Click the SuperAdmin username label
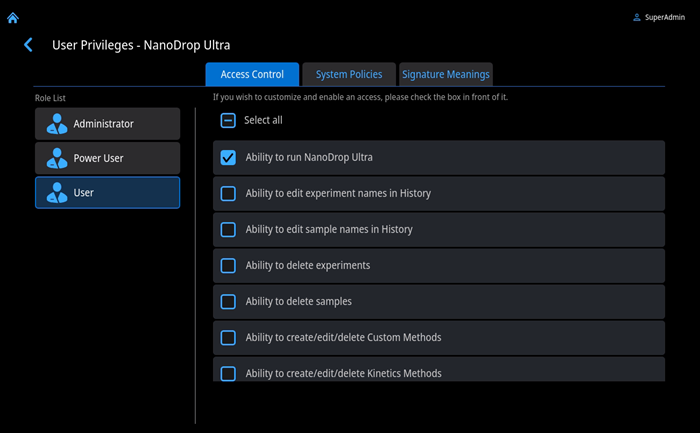This screenshot has height=433, width=700. click(x=667, y=18)
